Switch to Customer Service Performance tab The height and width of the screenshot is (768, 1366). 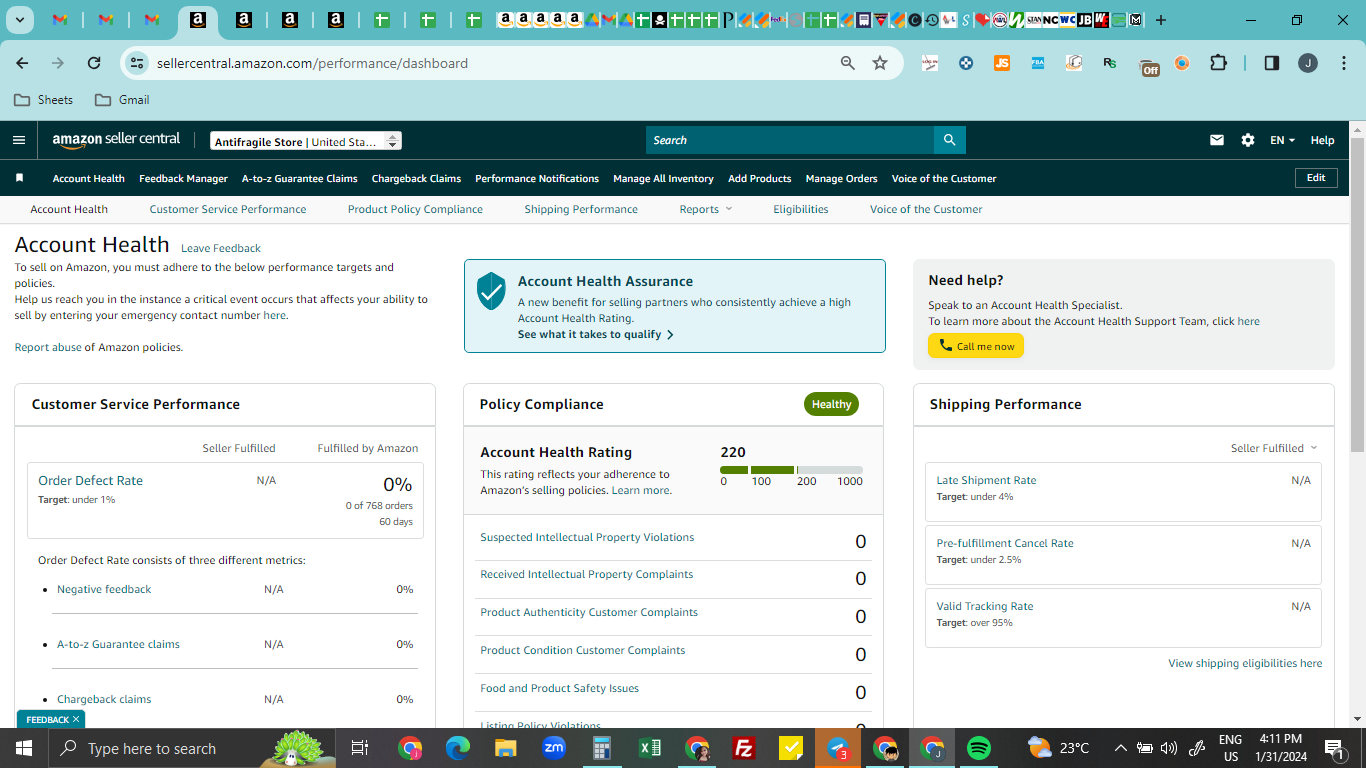228,209
